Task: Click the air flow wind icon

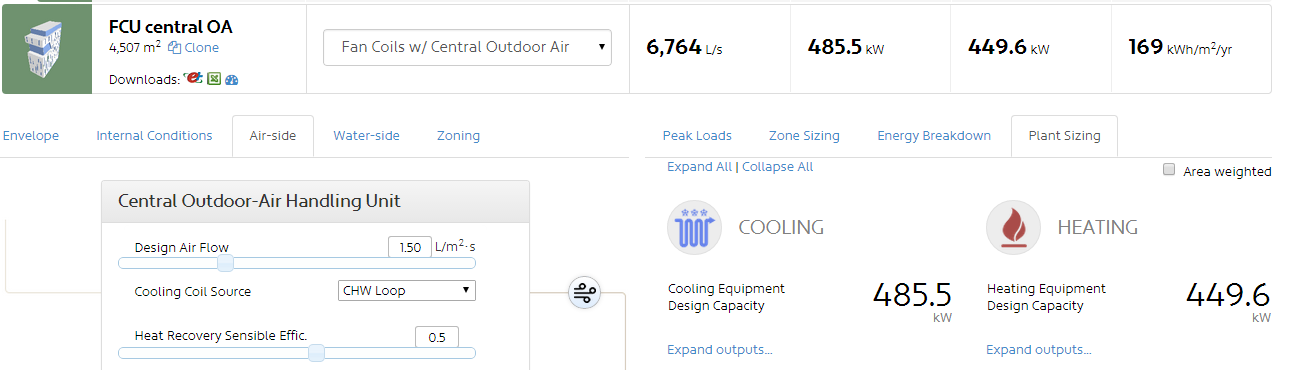Action: (x=585, y=293)
